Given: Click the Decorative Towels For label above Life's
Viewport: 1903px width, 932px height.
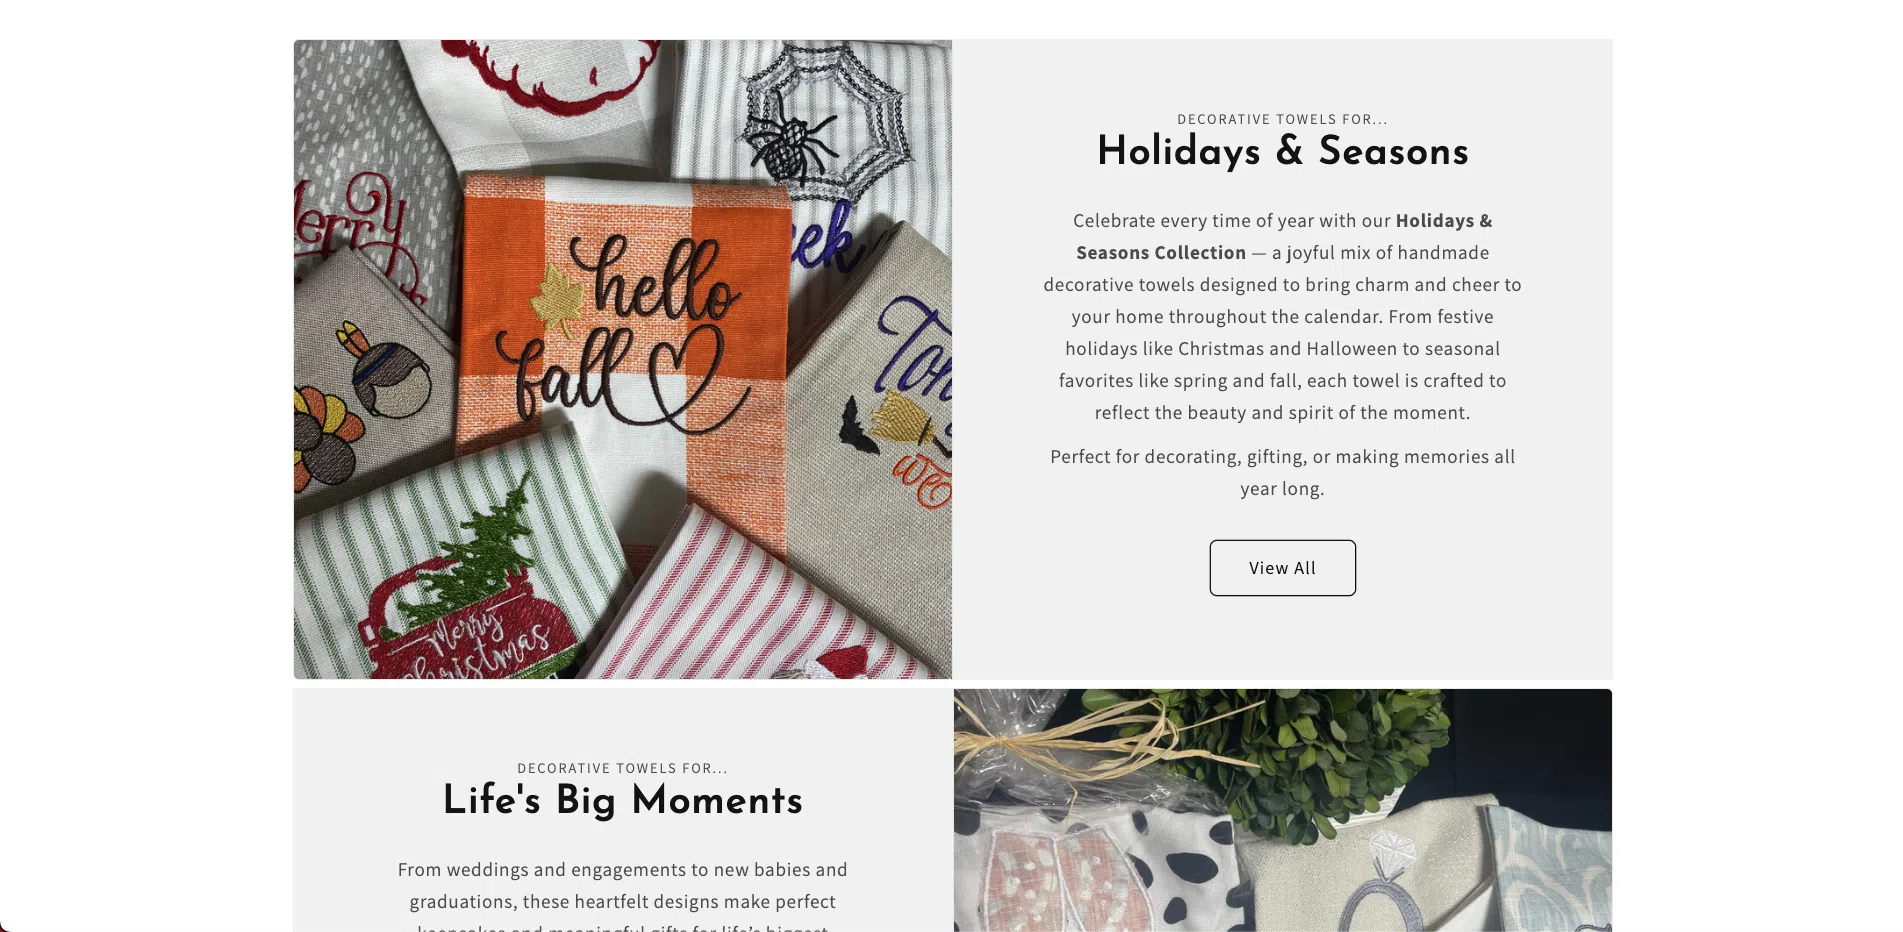Looking at the screenshot, I should 622,768.
